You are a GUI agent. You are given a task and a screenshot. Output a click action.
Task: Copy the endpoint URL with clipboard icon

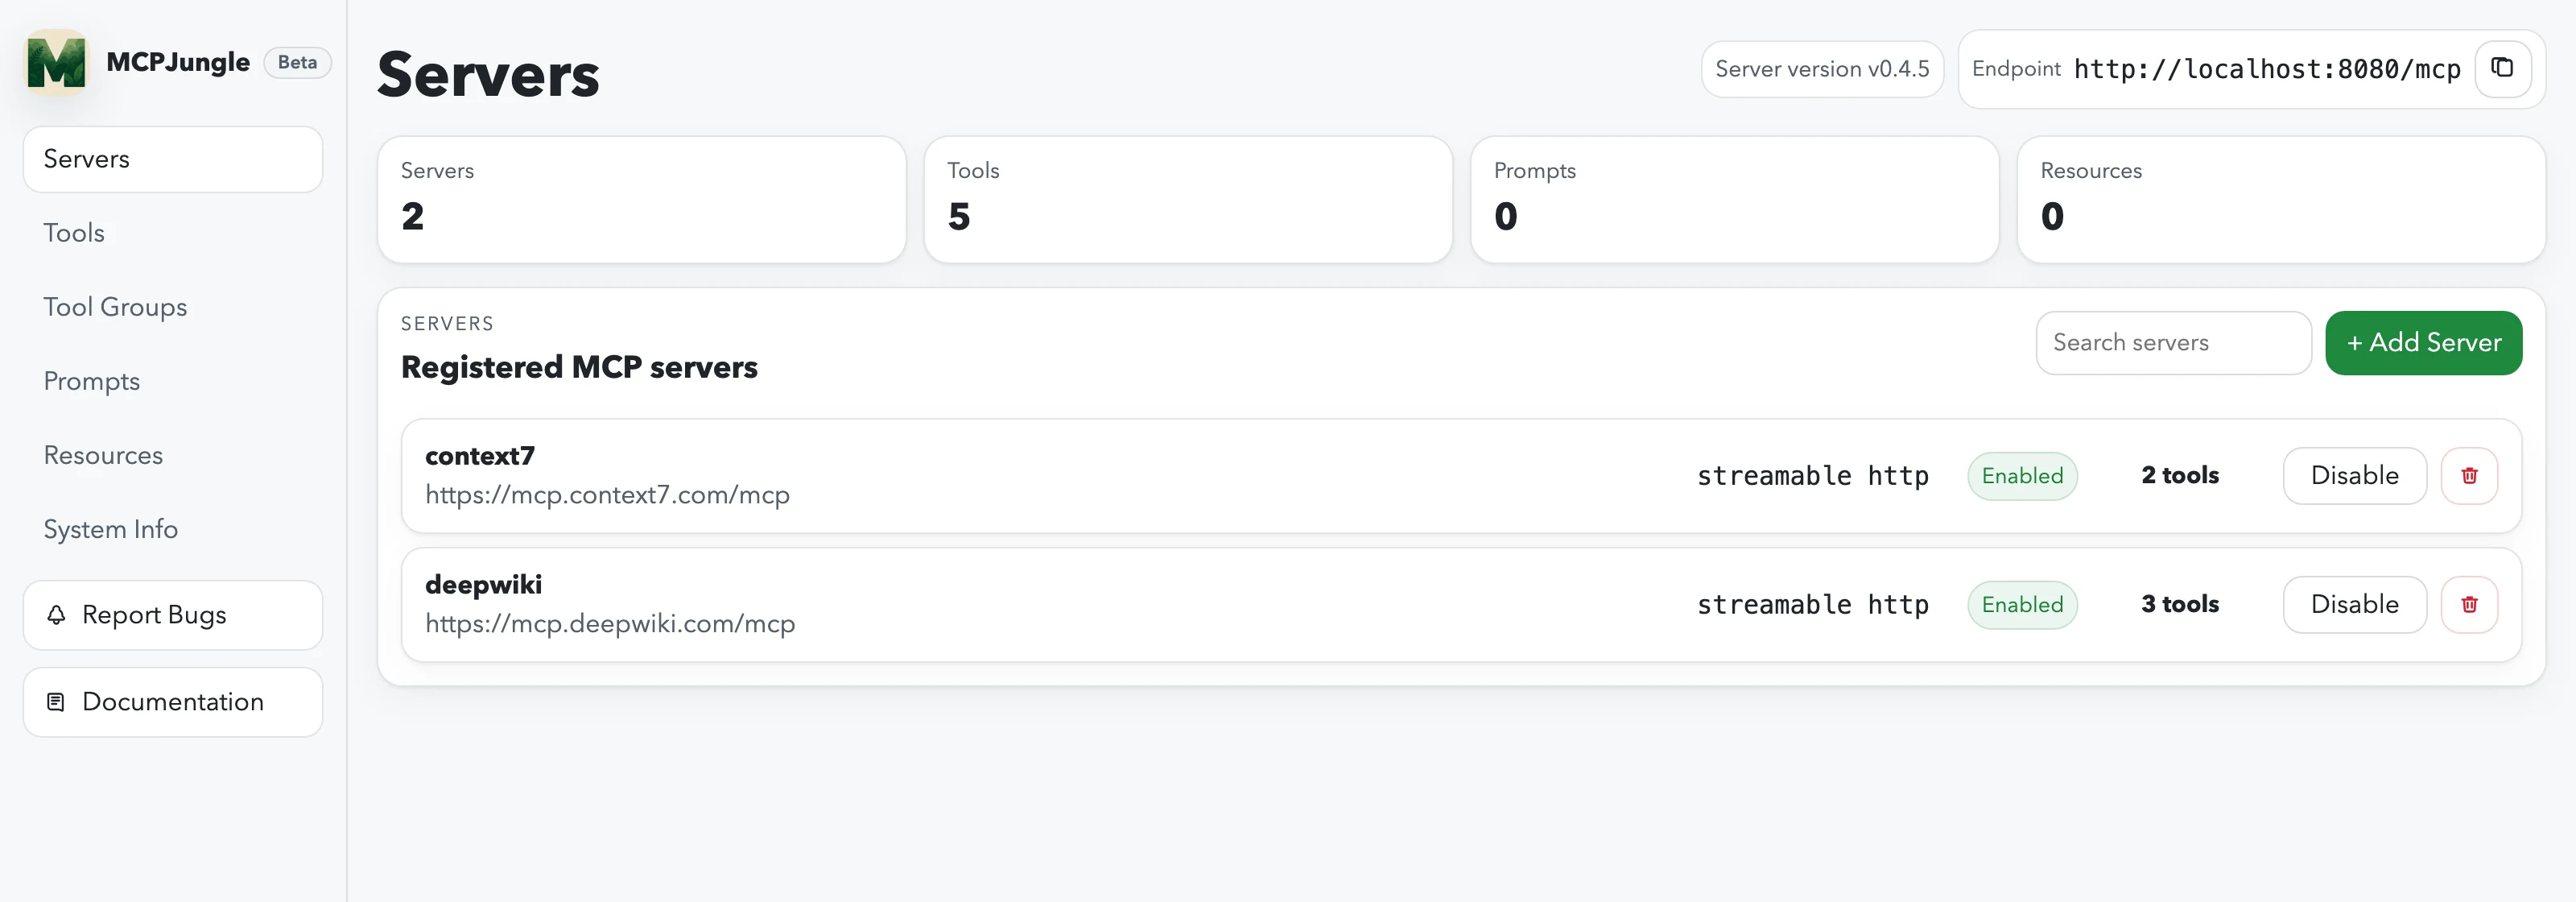point(2502,68)
